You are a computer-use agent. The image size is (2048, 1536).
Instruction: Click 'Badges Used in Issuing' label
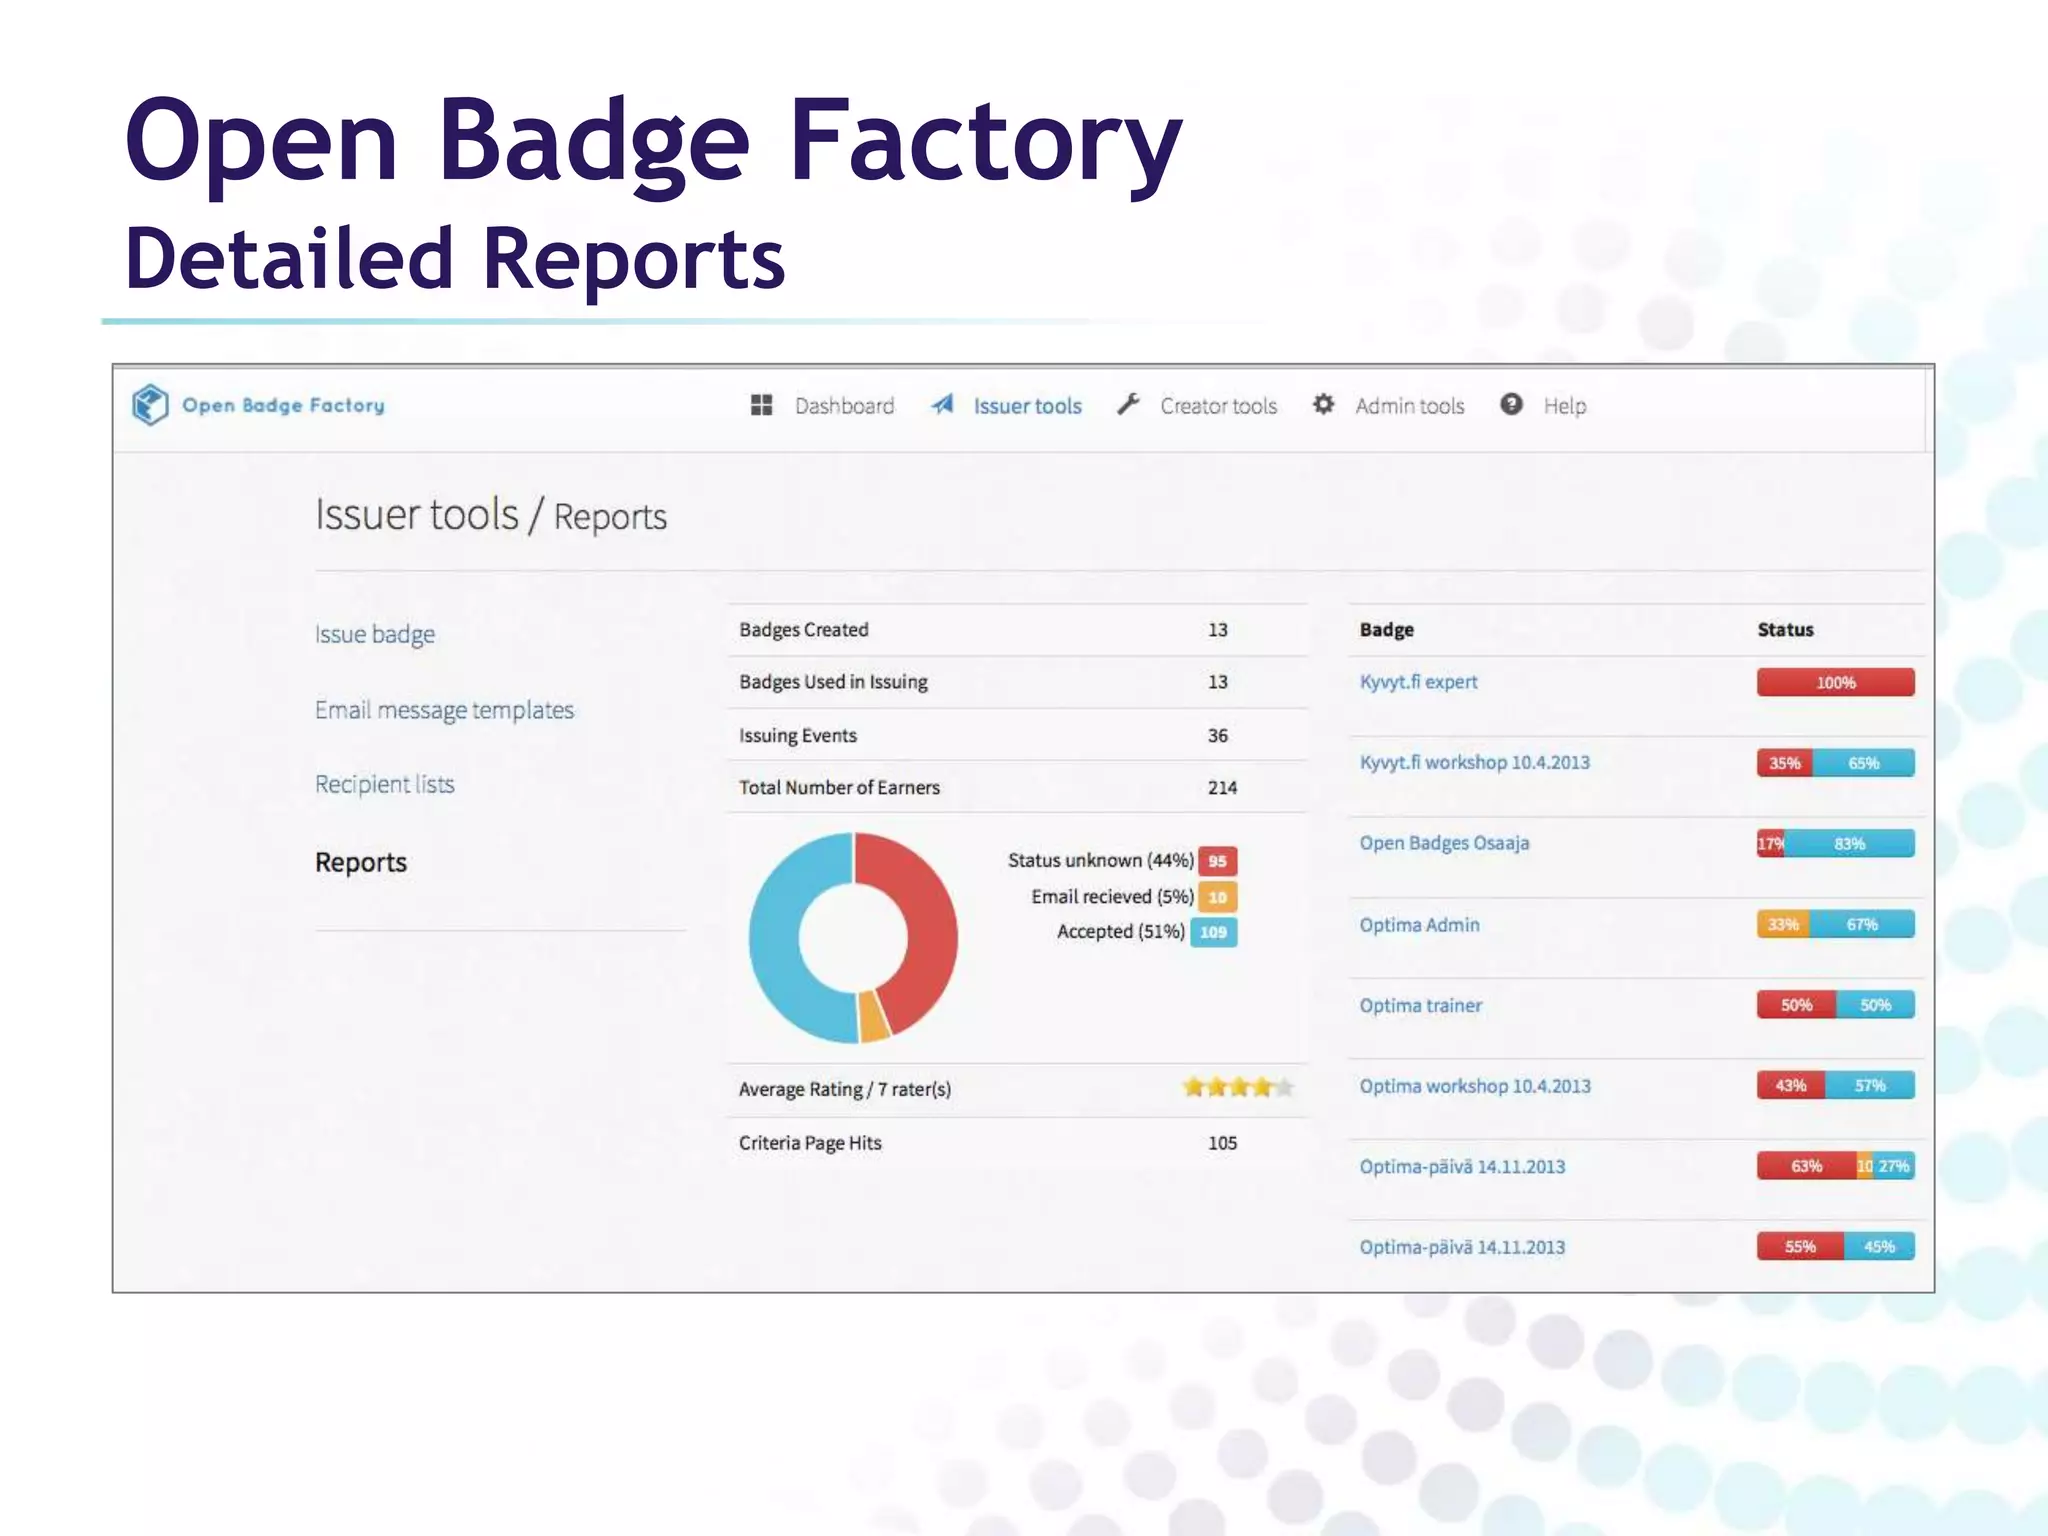click(833, 682)
